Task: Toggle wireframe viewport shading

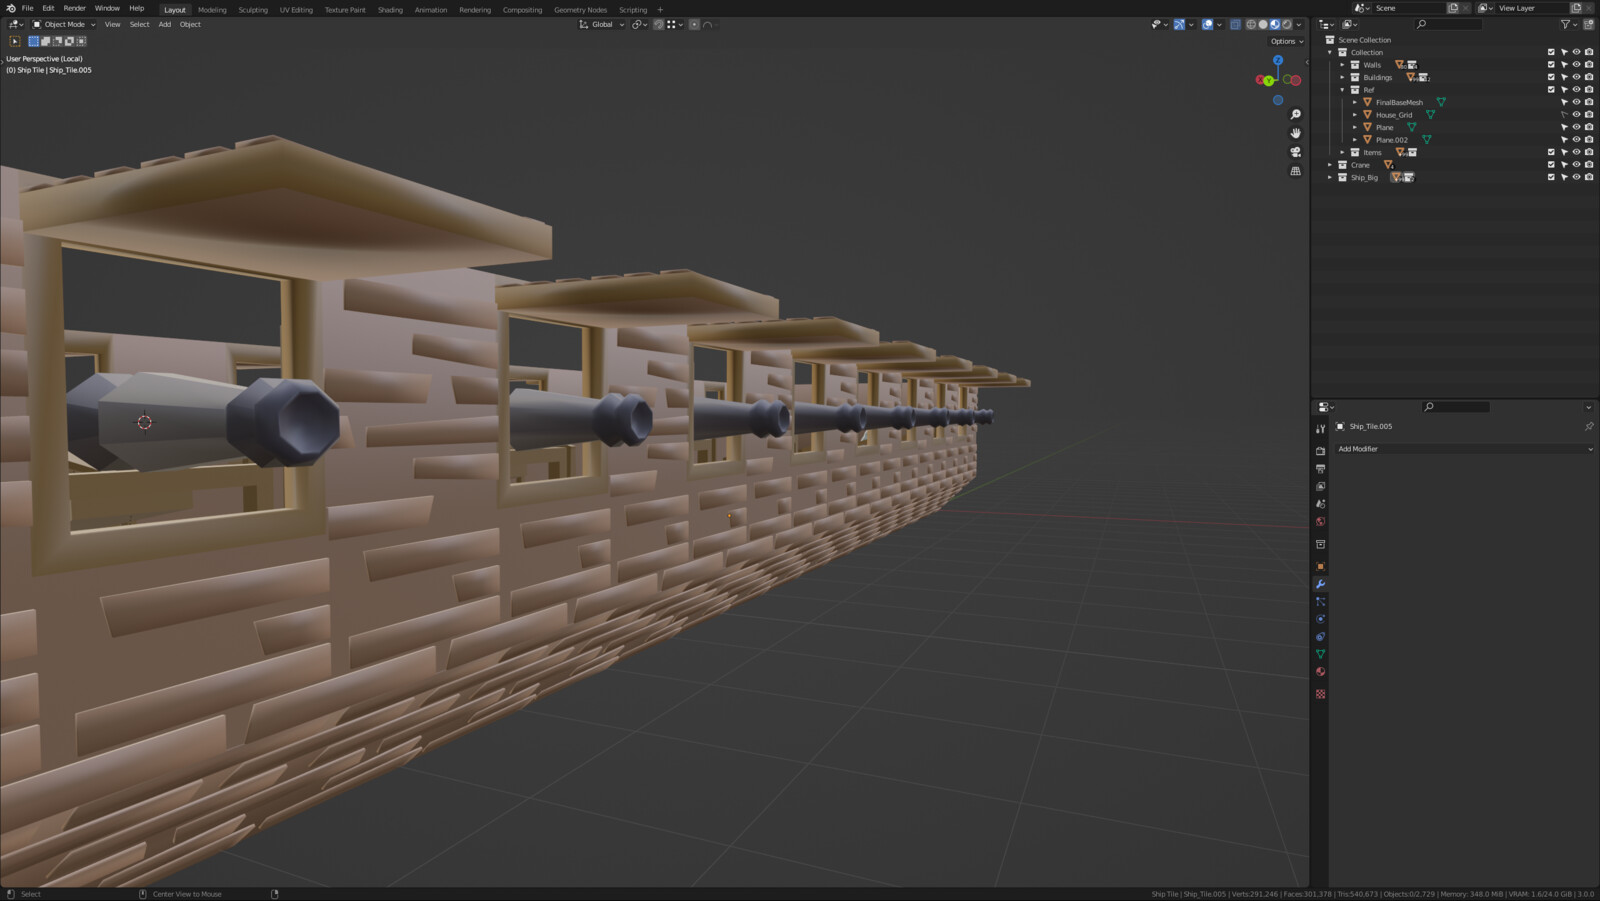Action: [1250, 24]
